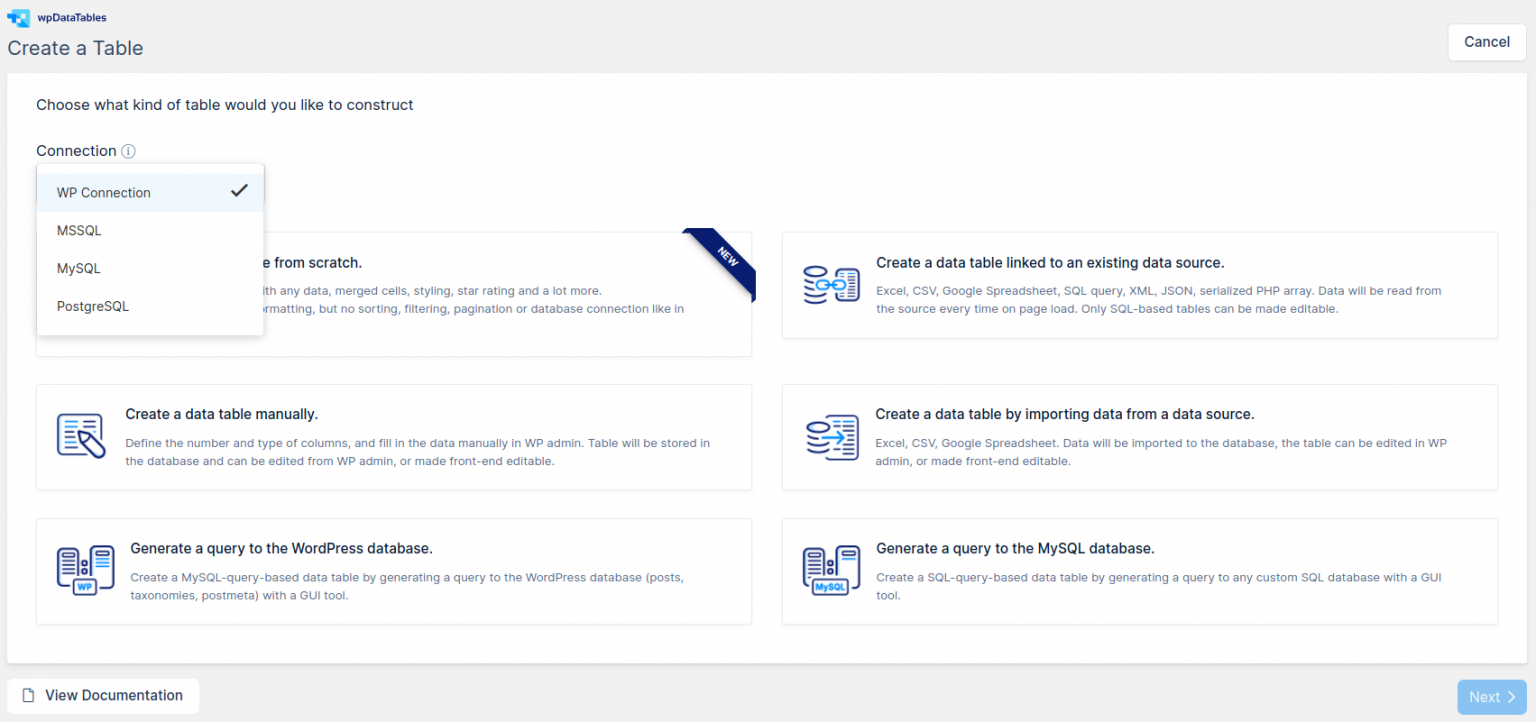The width and height of the screenshot is (1536, 722).
Task: Select the checked WP Connection option
Action: [x=103, y=192]
